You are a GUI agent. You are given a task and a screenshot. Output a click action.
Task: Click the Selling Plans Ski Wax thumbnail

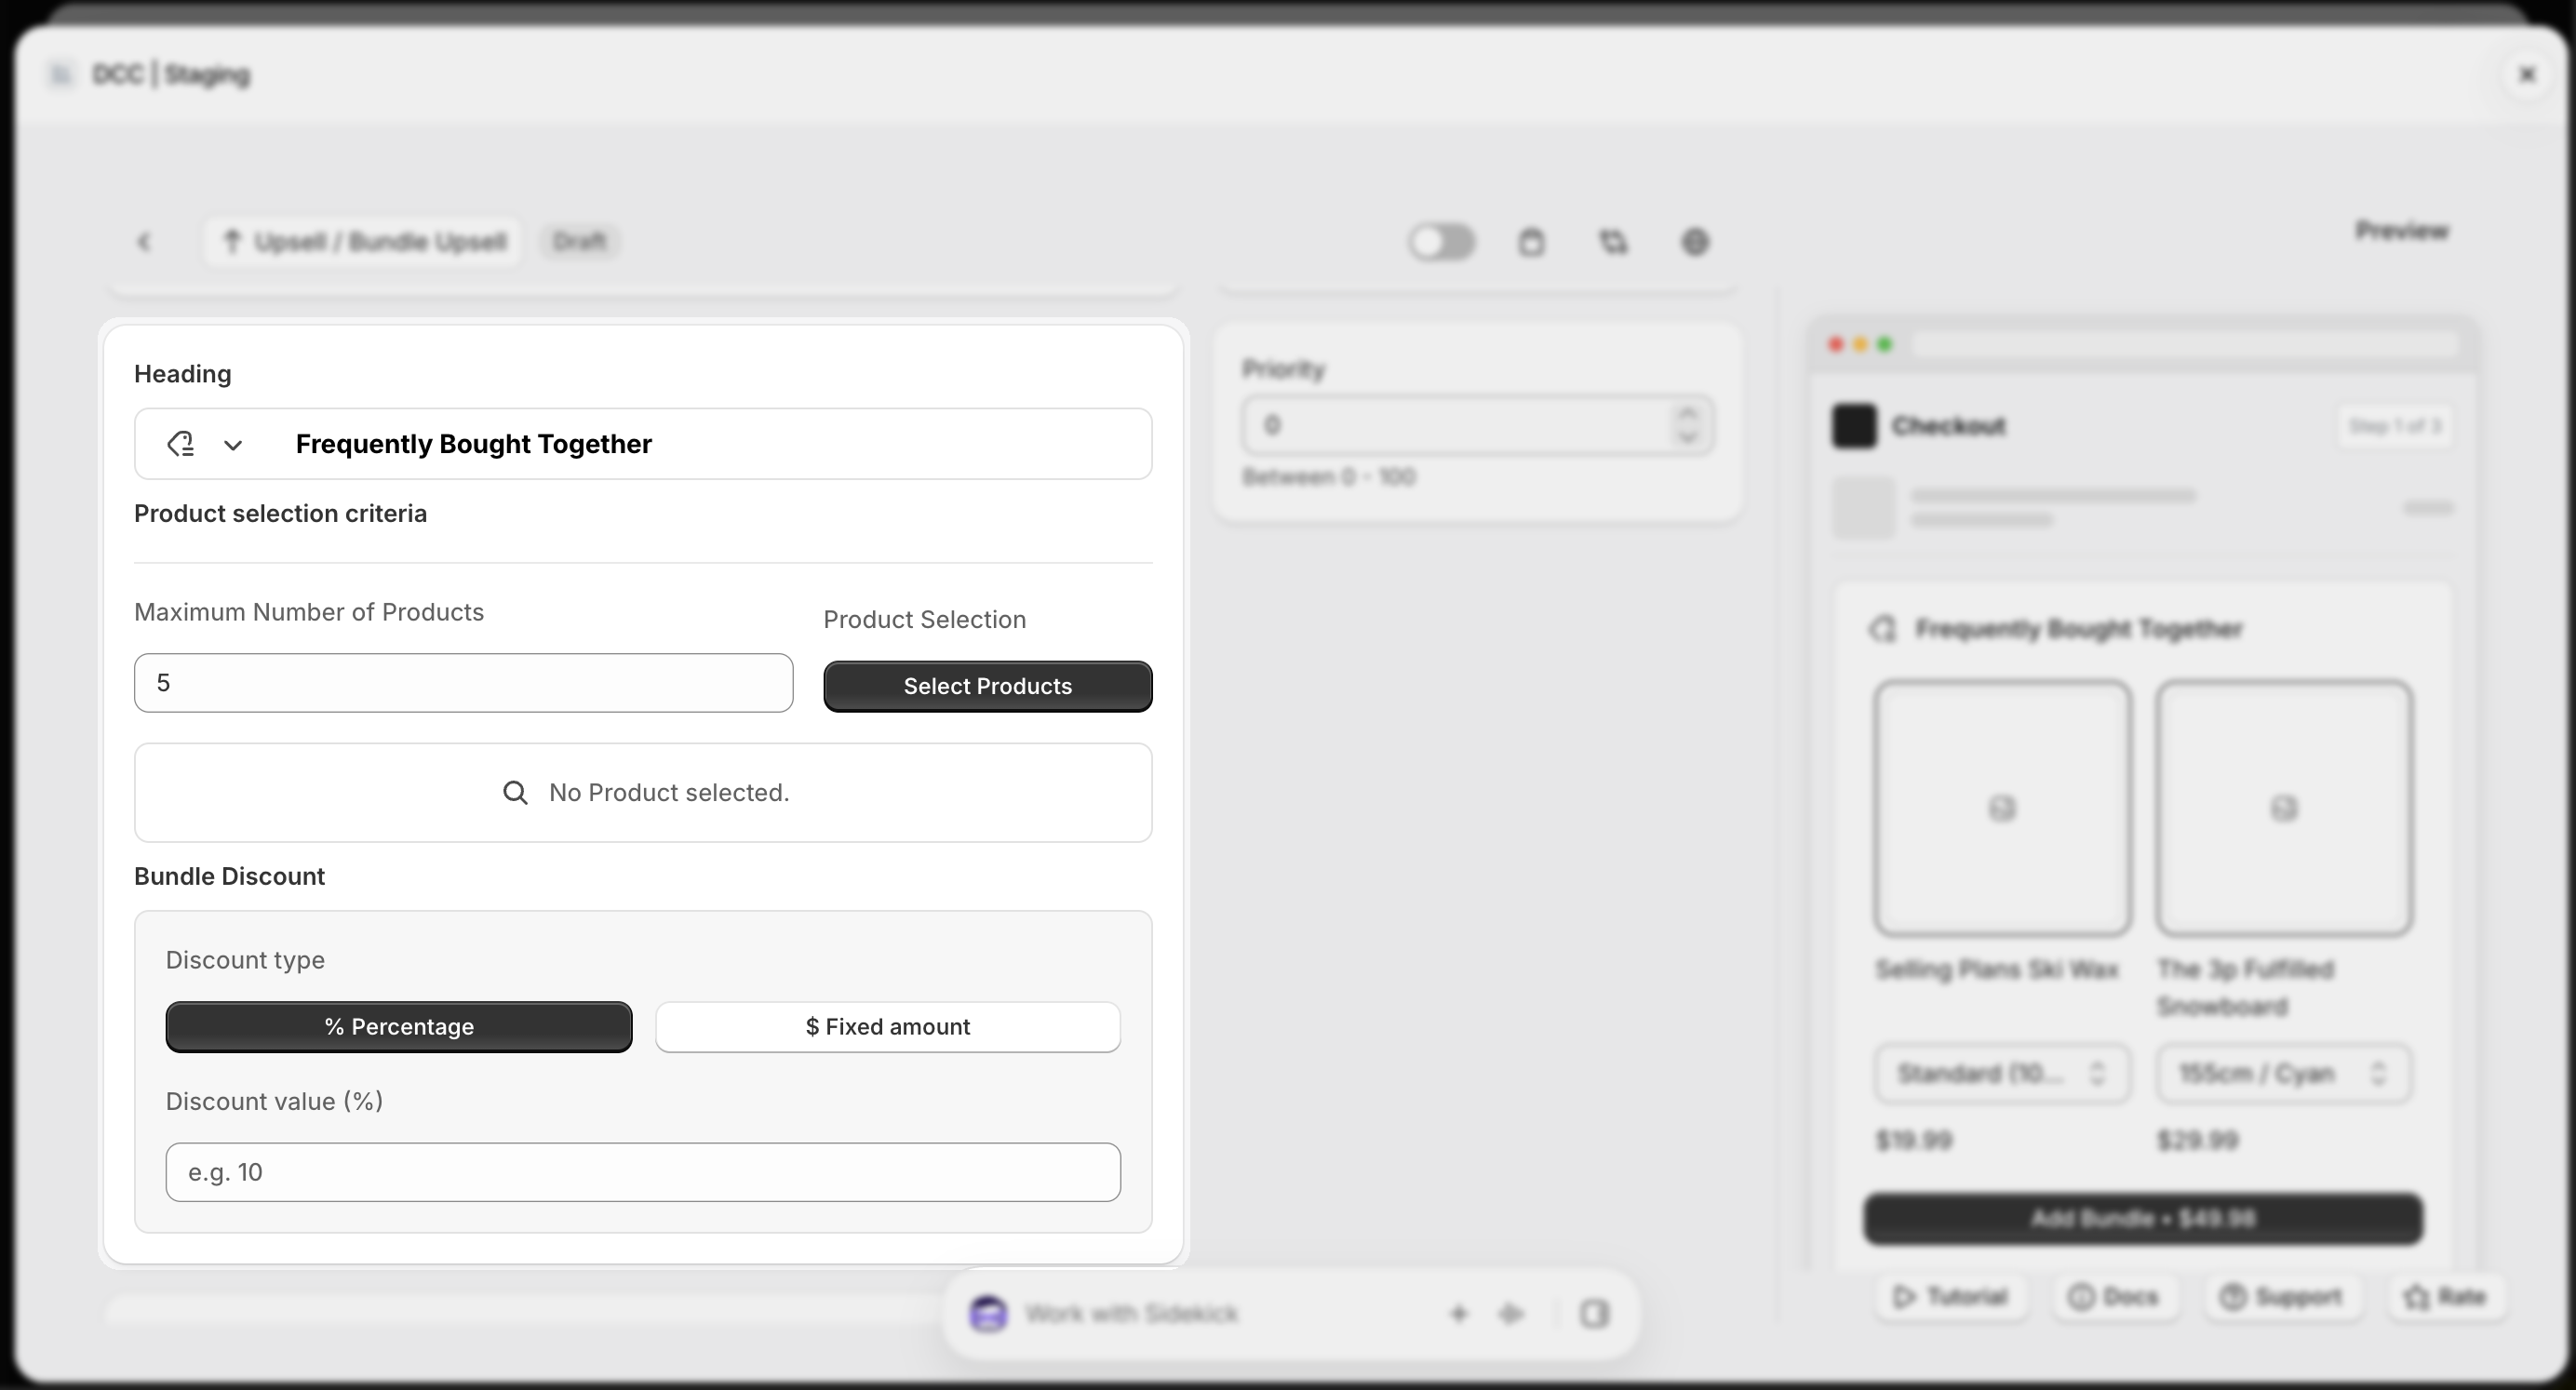[x=2002, y=808]
